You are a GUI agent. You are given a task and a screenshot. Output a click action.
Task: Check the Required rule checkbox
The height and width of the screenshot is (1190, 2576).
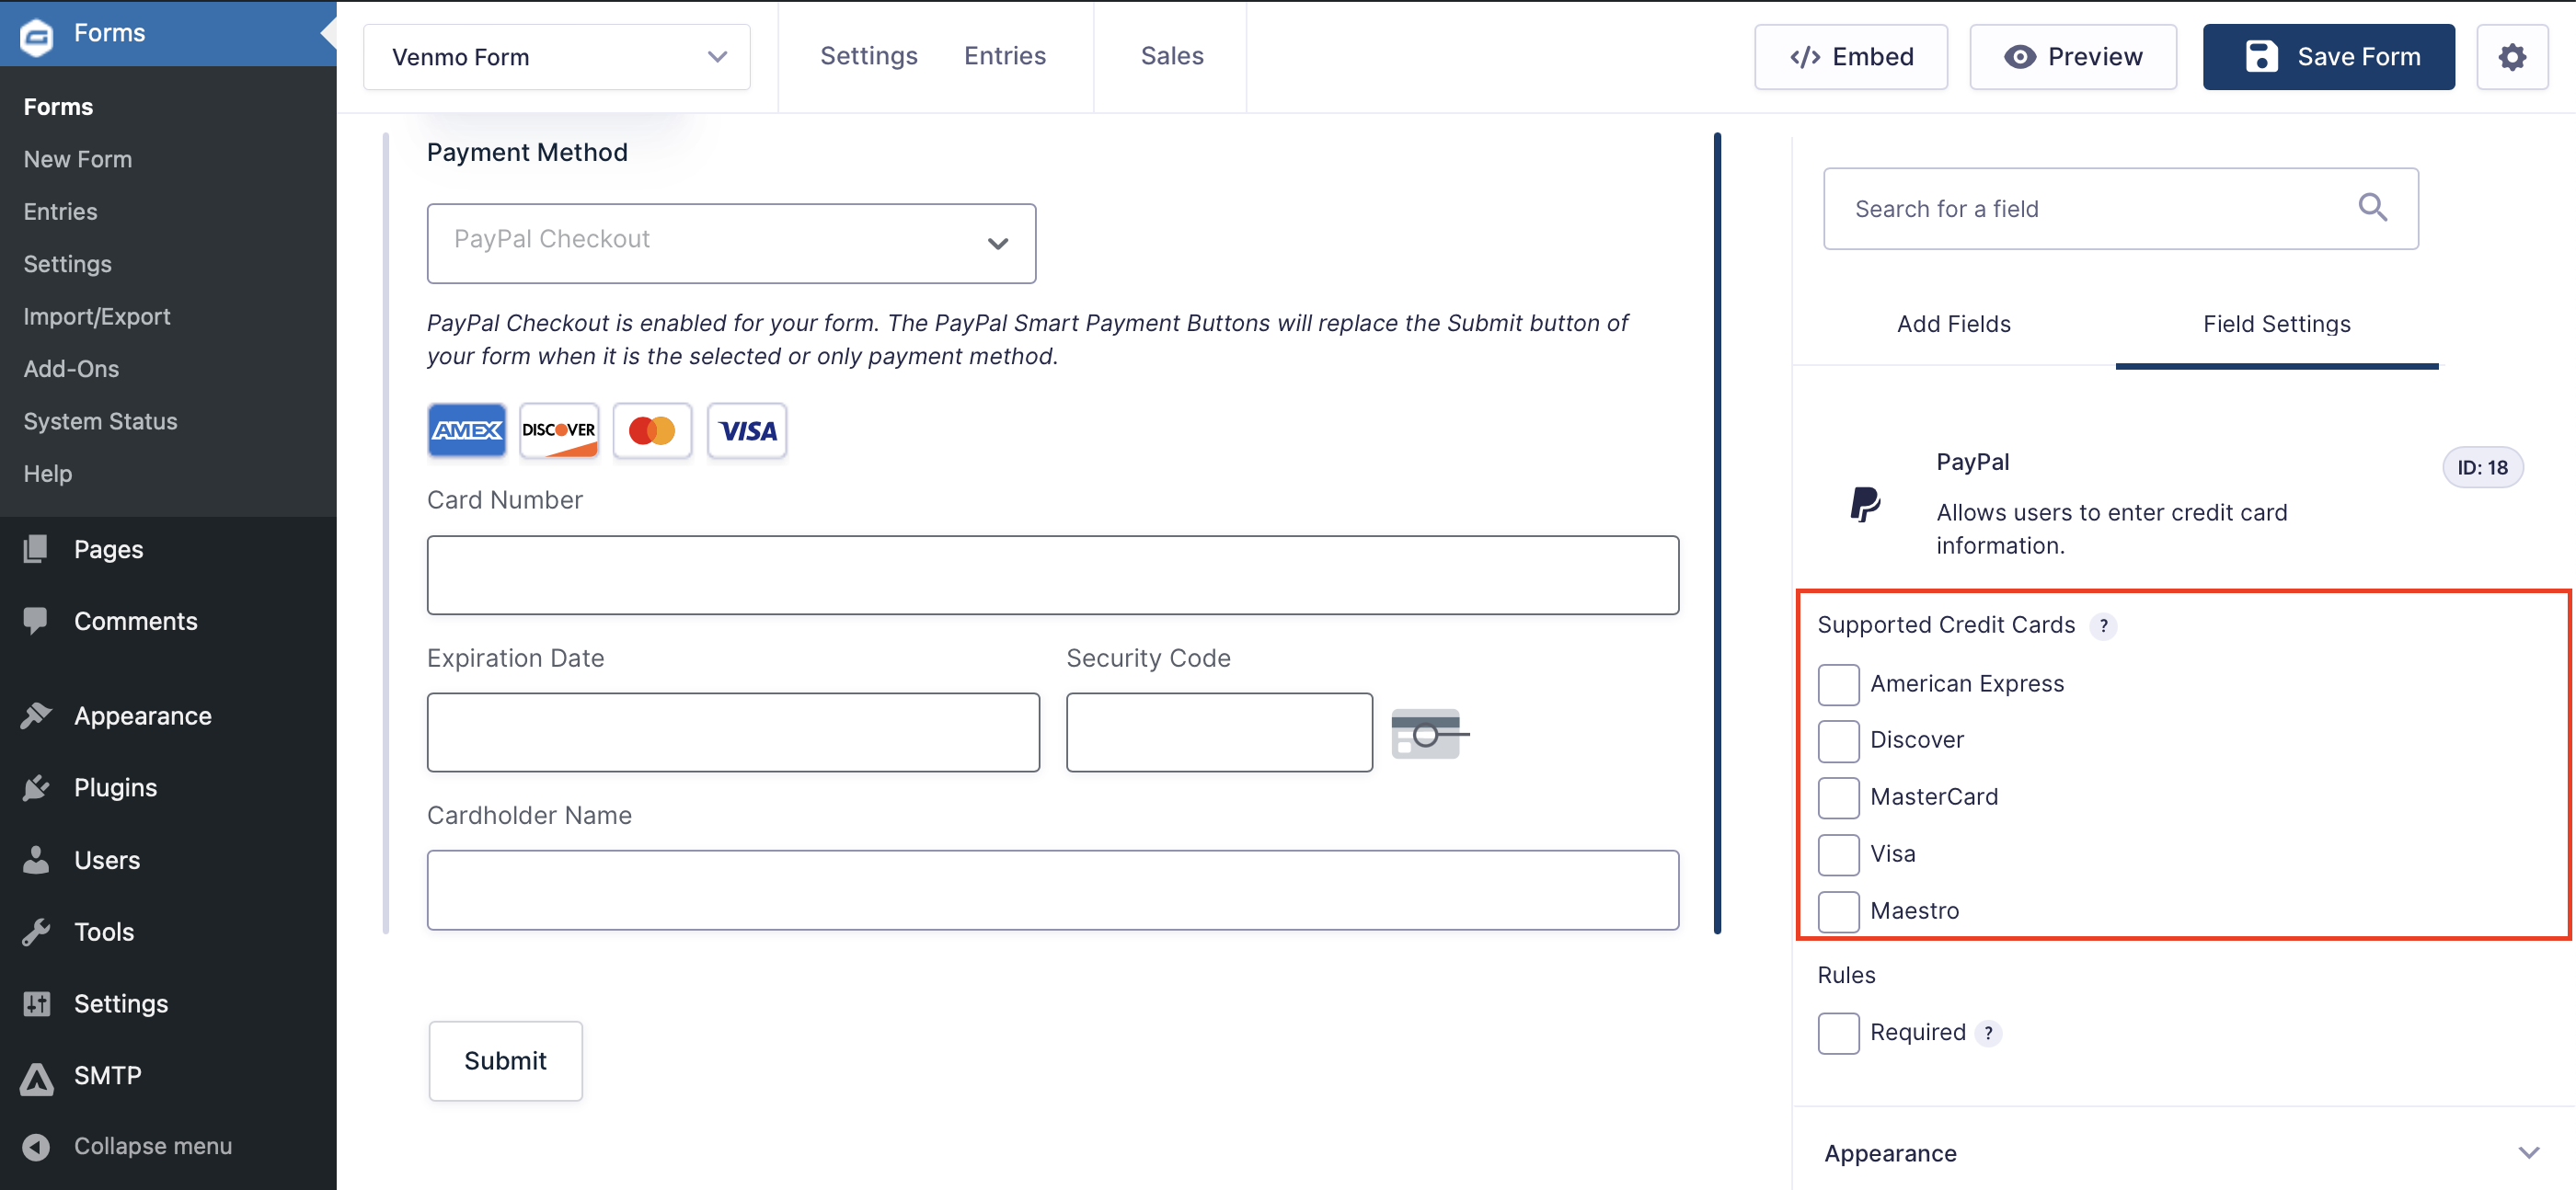pyautogui.click(x=1838, y=1033)
